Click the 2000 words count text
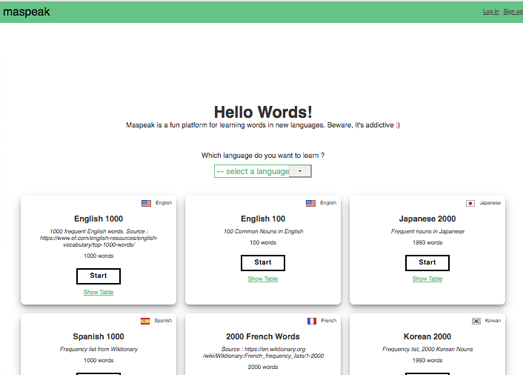523x375 pixels. (263, 367)
